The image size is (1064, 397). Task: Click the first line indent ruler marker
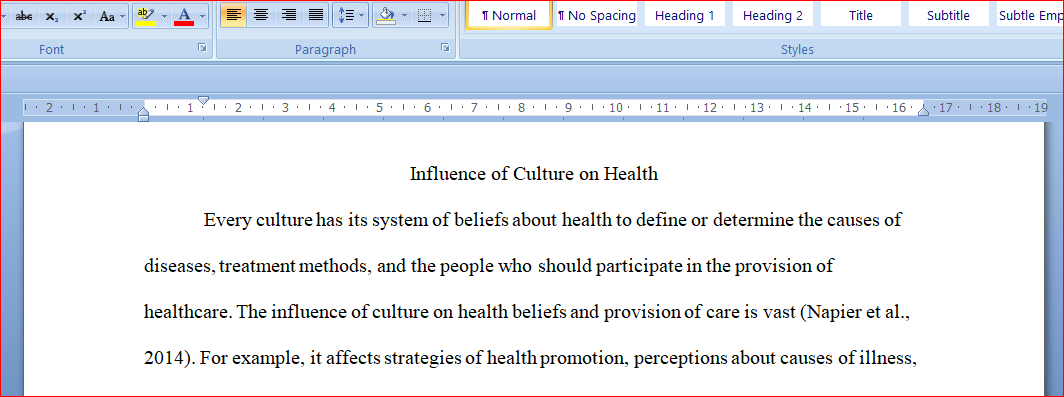coord(203,100)
